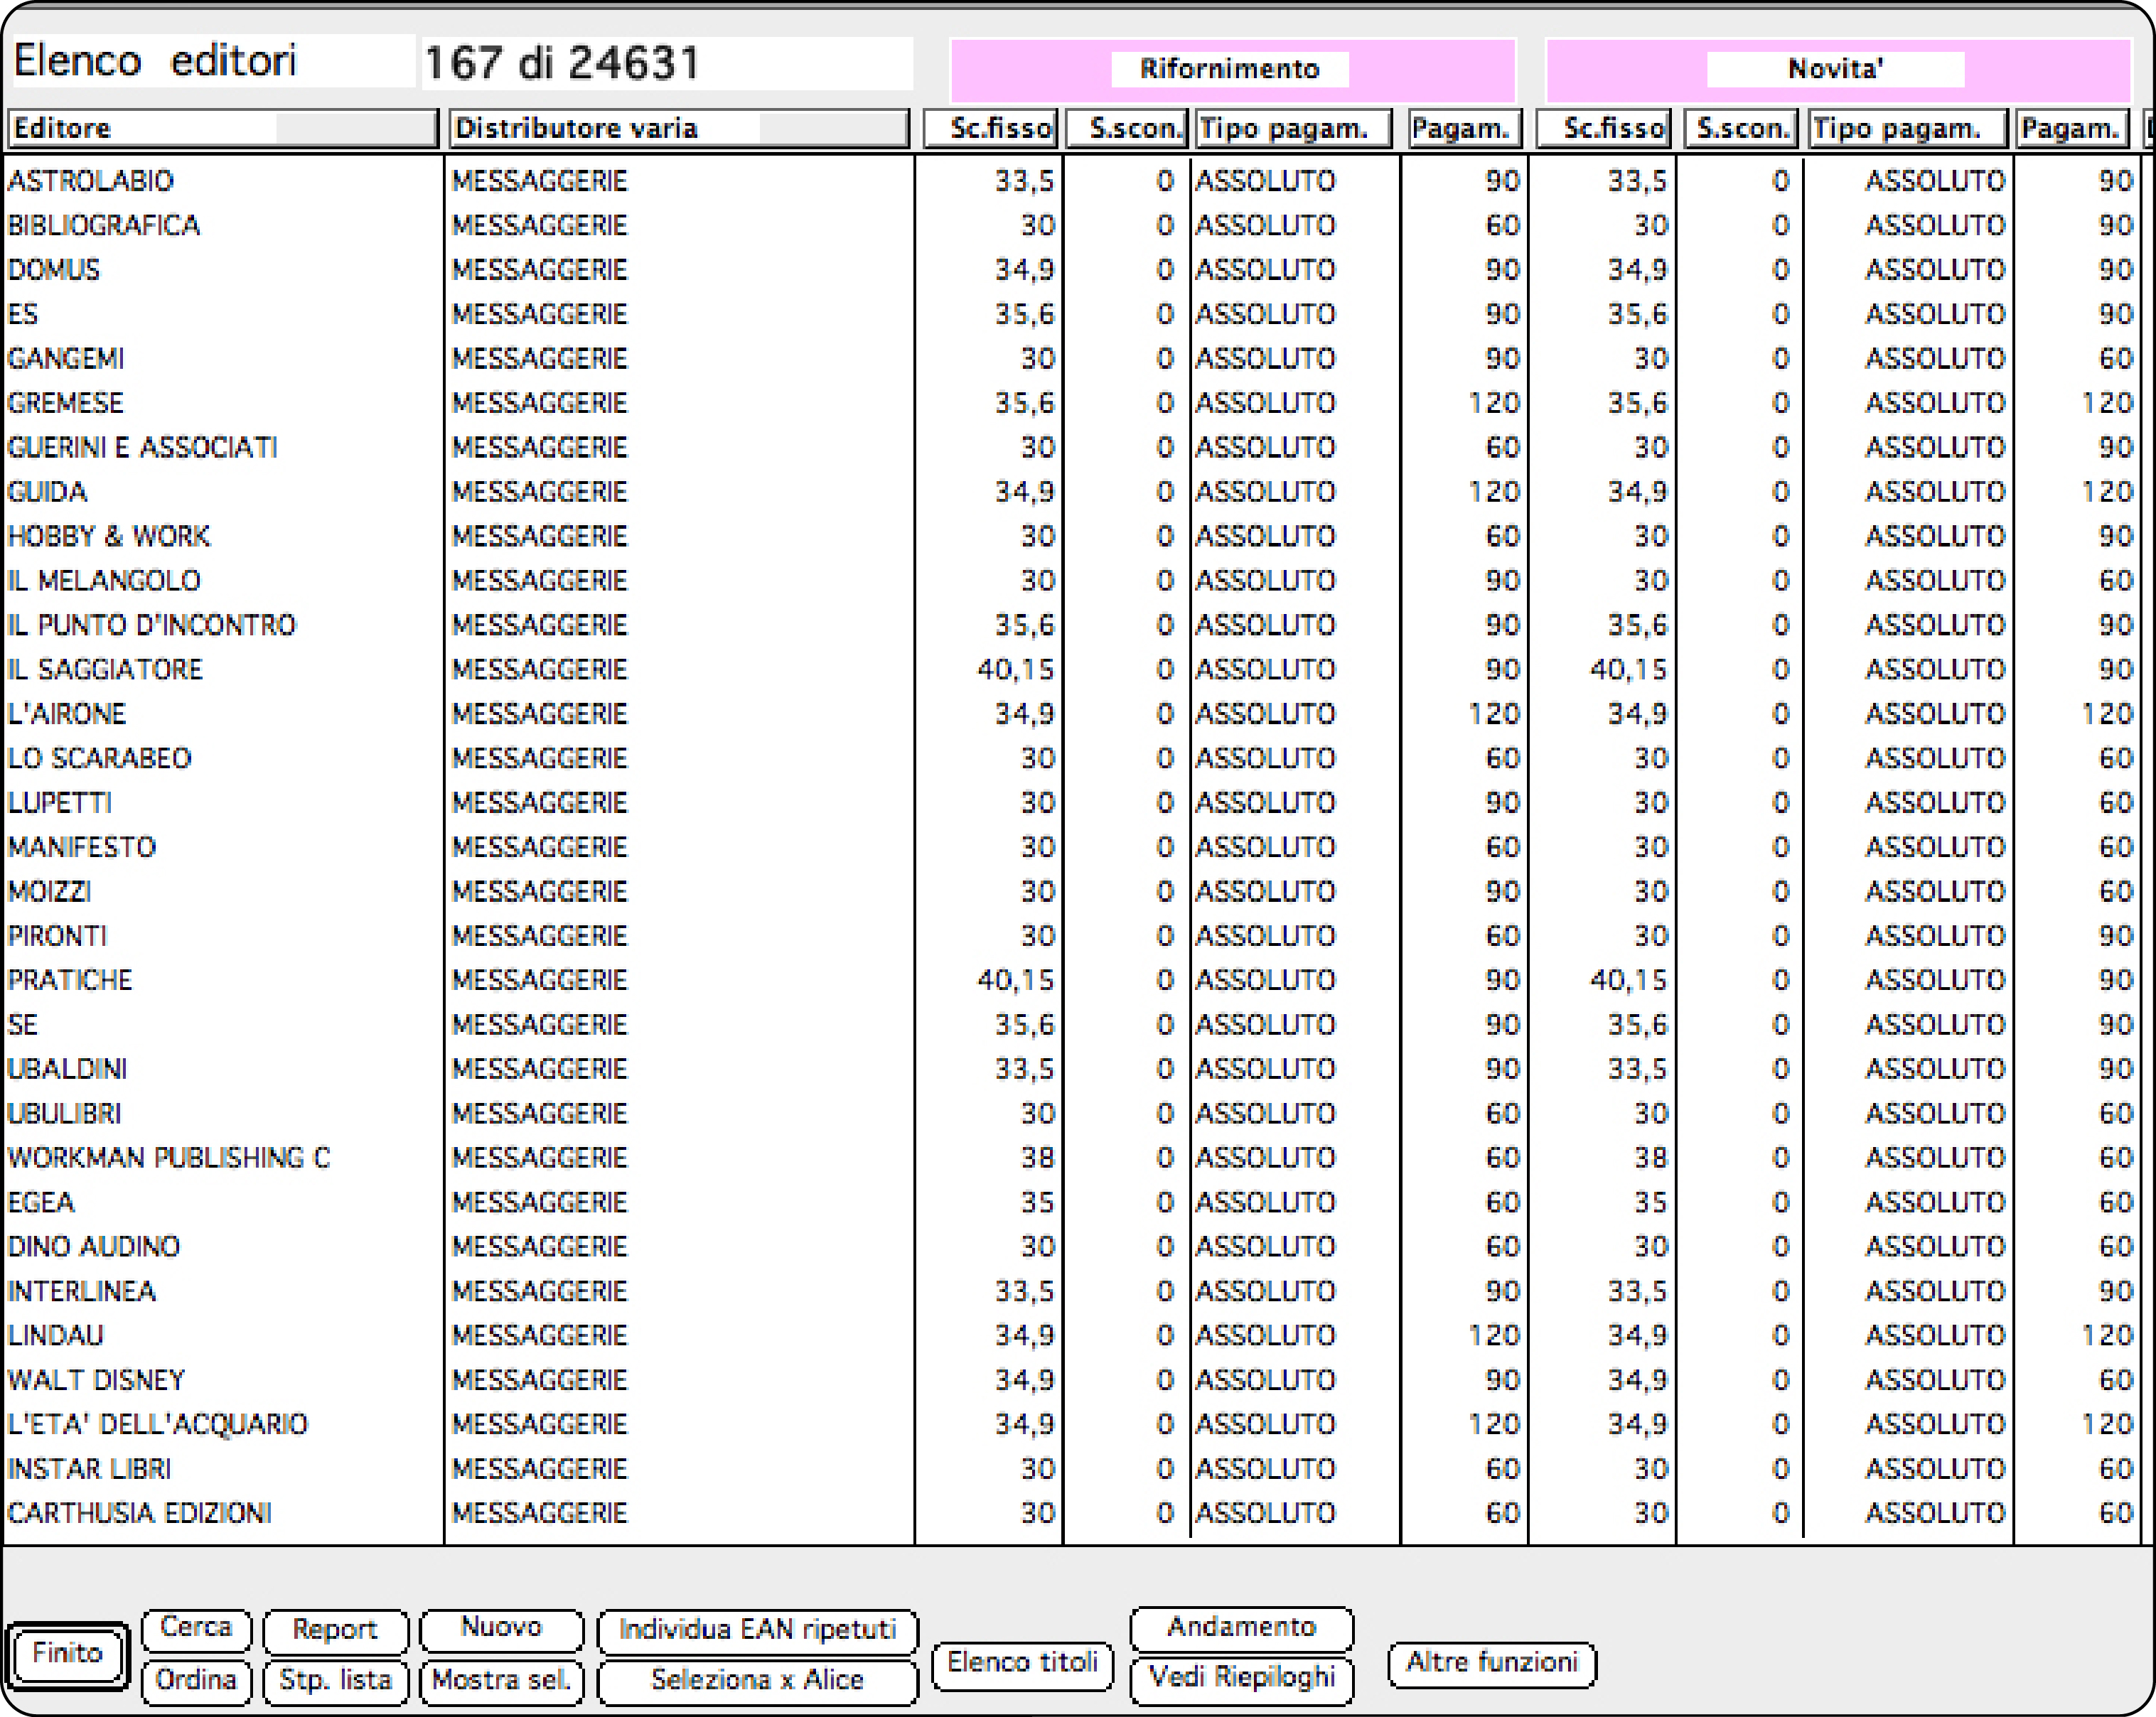Open Altre funzioni button
2156x1717 pixels.
pyautogui.click(x=1492, y=1664)
